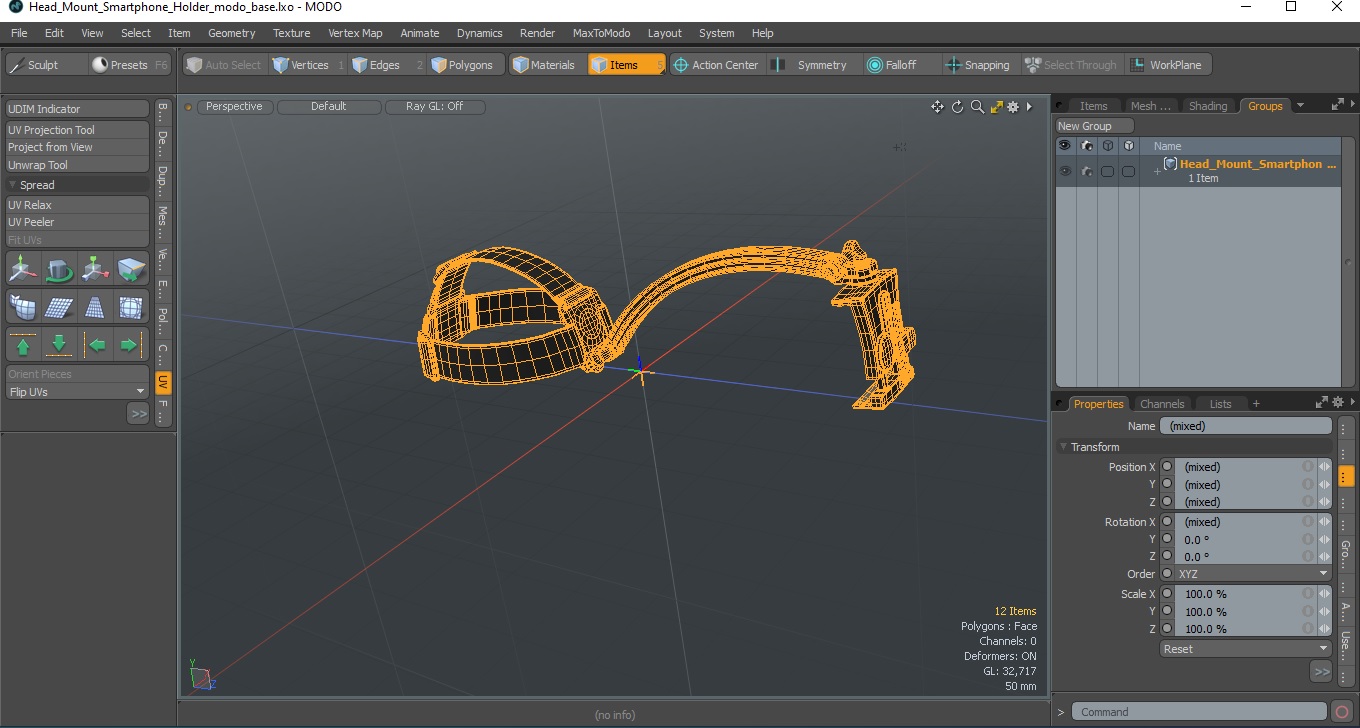Open viewport settings gear icon

tap(1013, 107)
